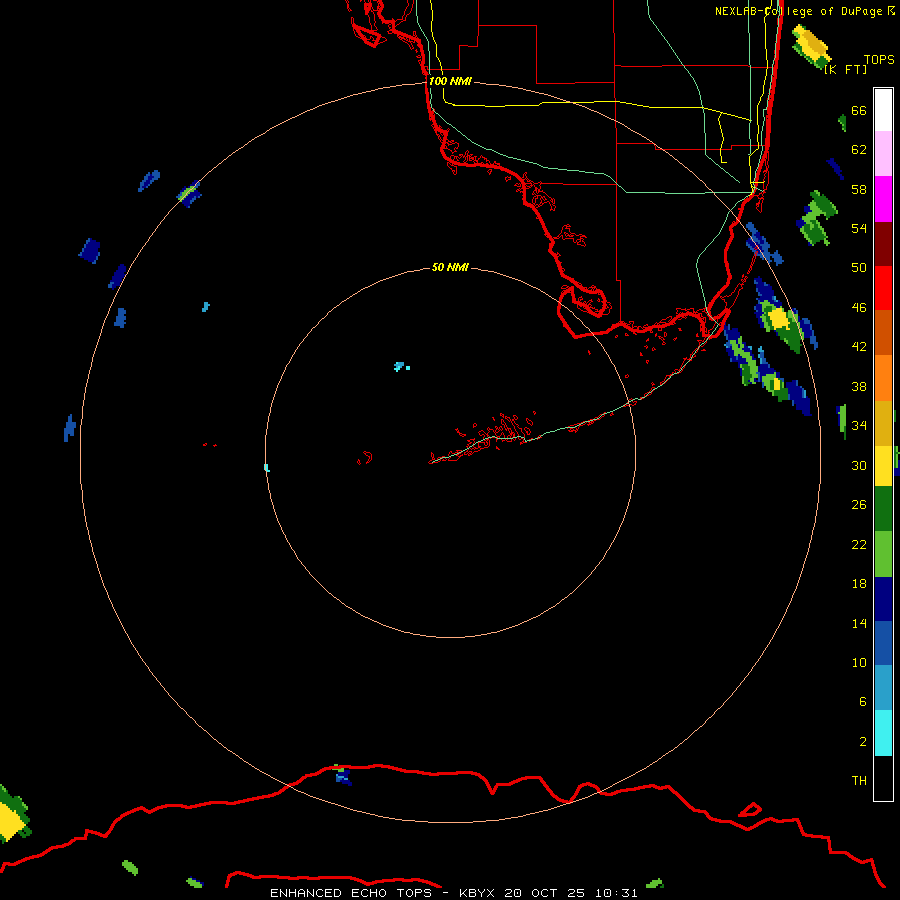This screenshot has width=900, height=900.
Task: Click the 66 scale value
Action: tap(859, 110)
